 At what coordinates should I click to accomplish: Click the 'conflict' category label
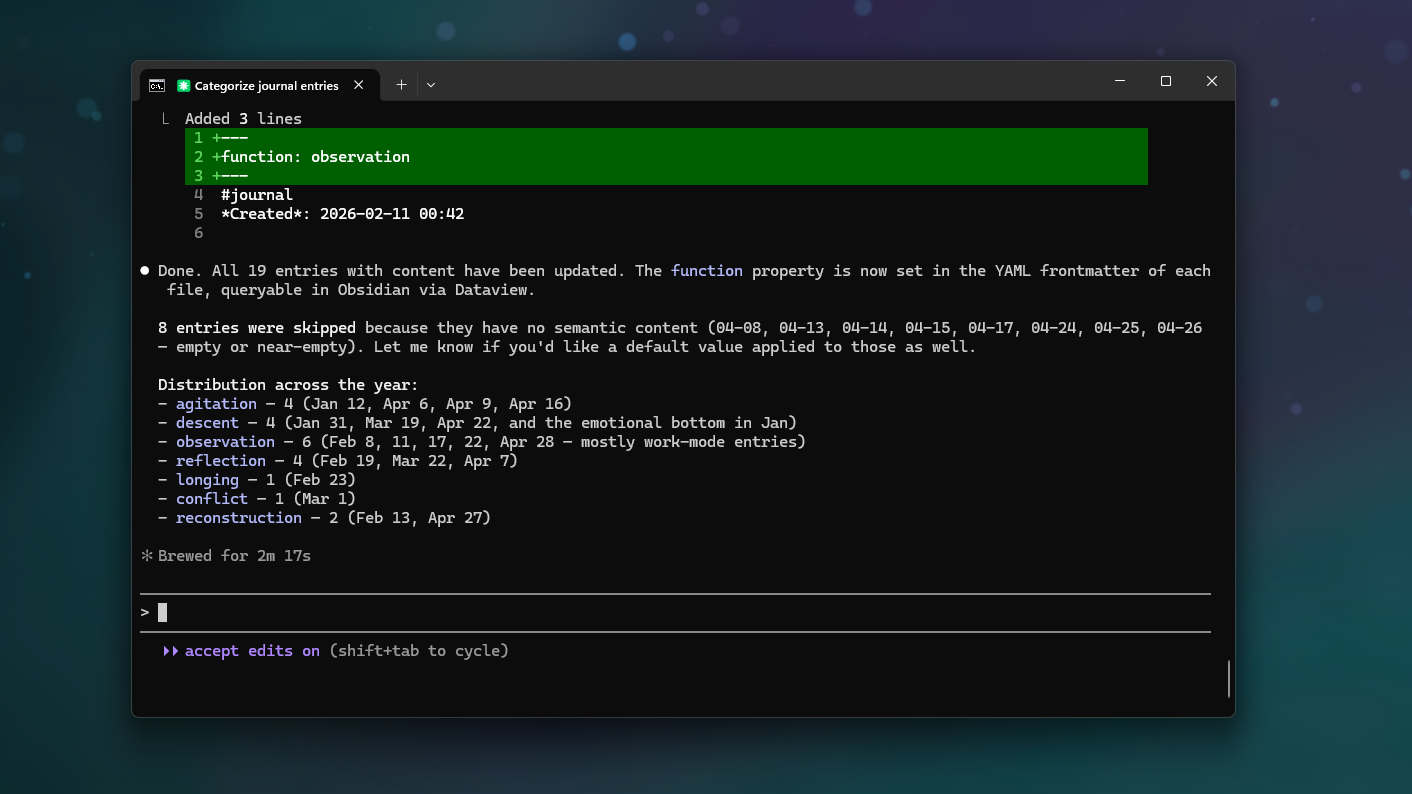point(212,499)
